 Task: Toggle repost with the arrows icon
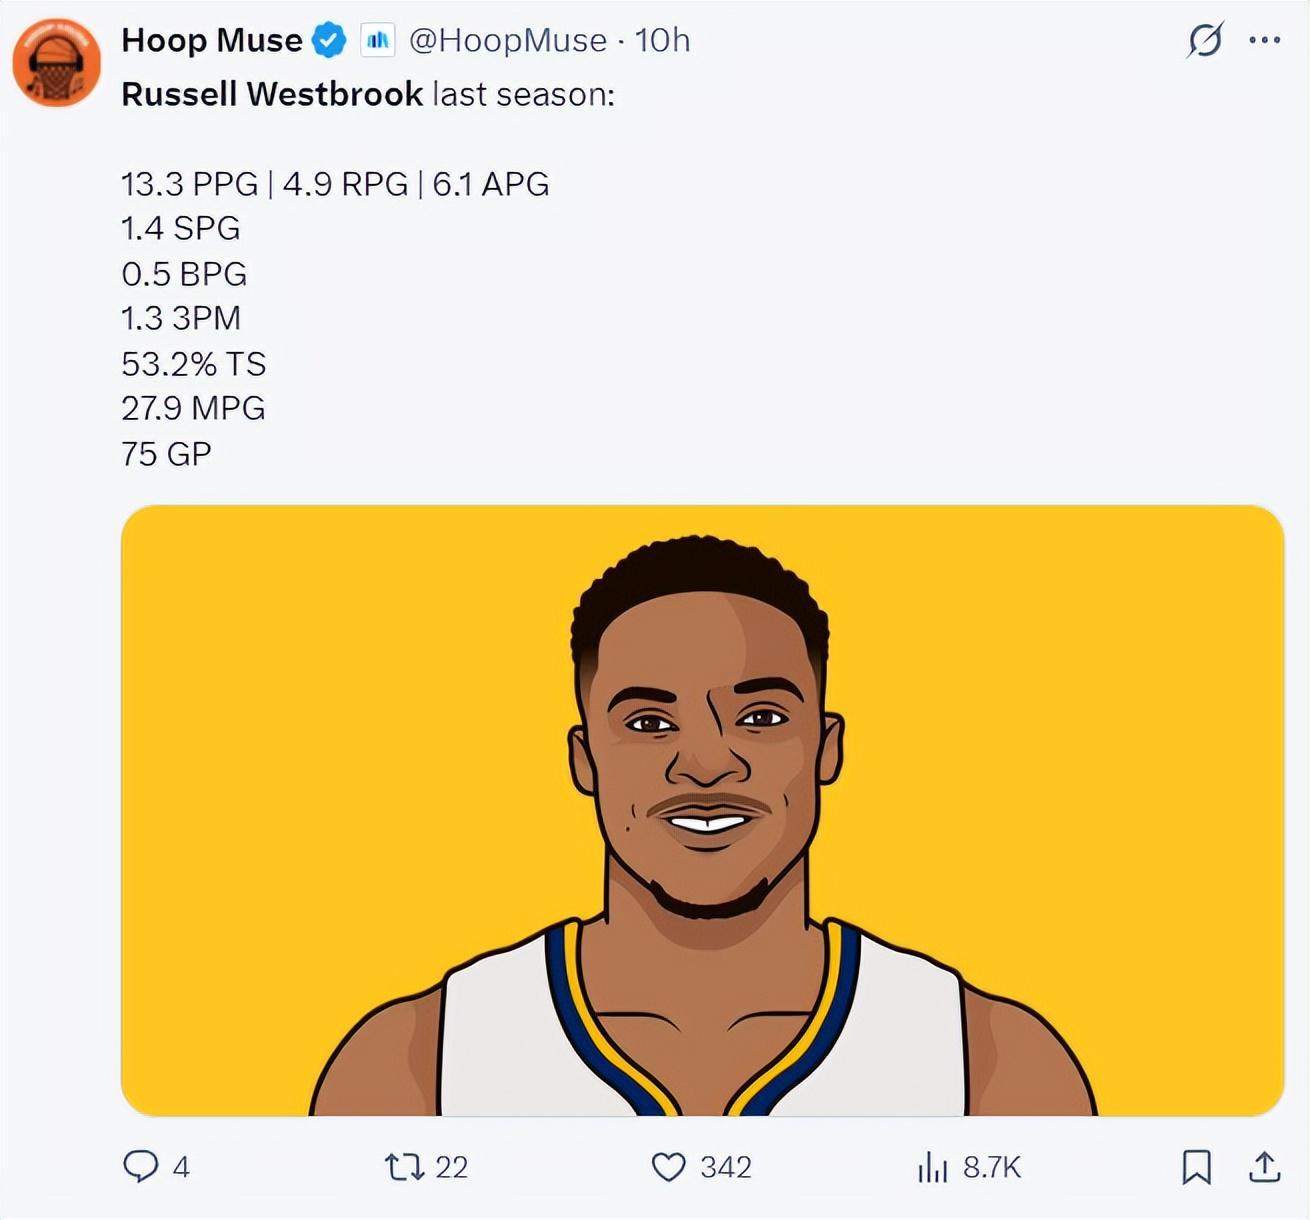pos(404,1166)
